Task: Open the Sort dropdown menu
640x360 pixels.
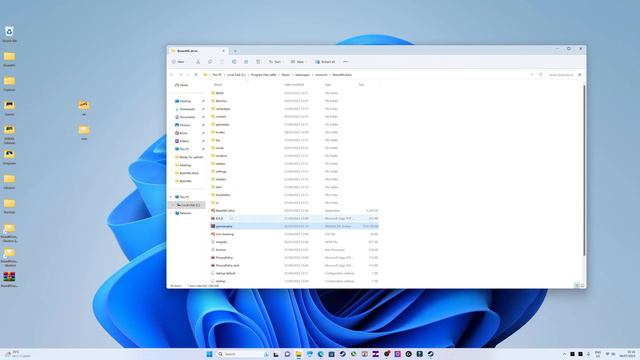Action: (275, 62)
